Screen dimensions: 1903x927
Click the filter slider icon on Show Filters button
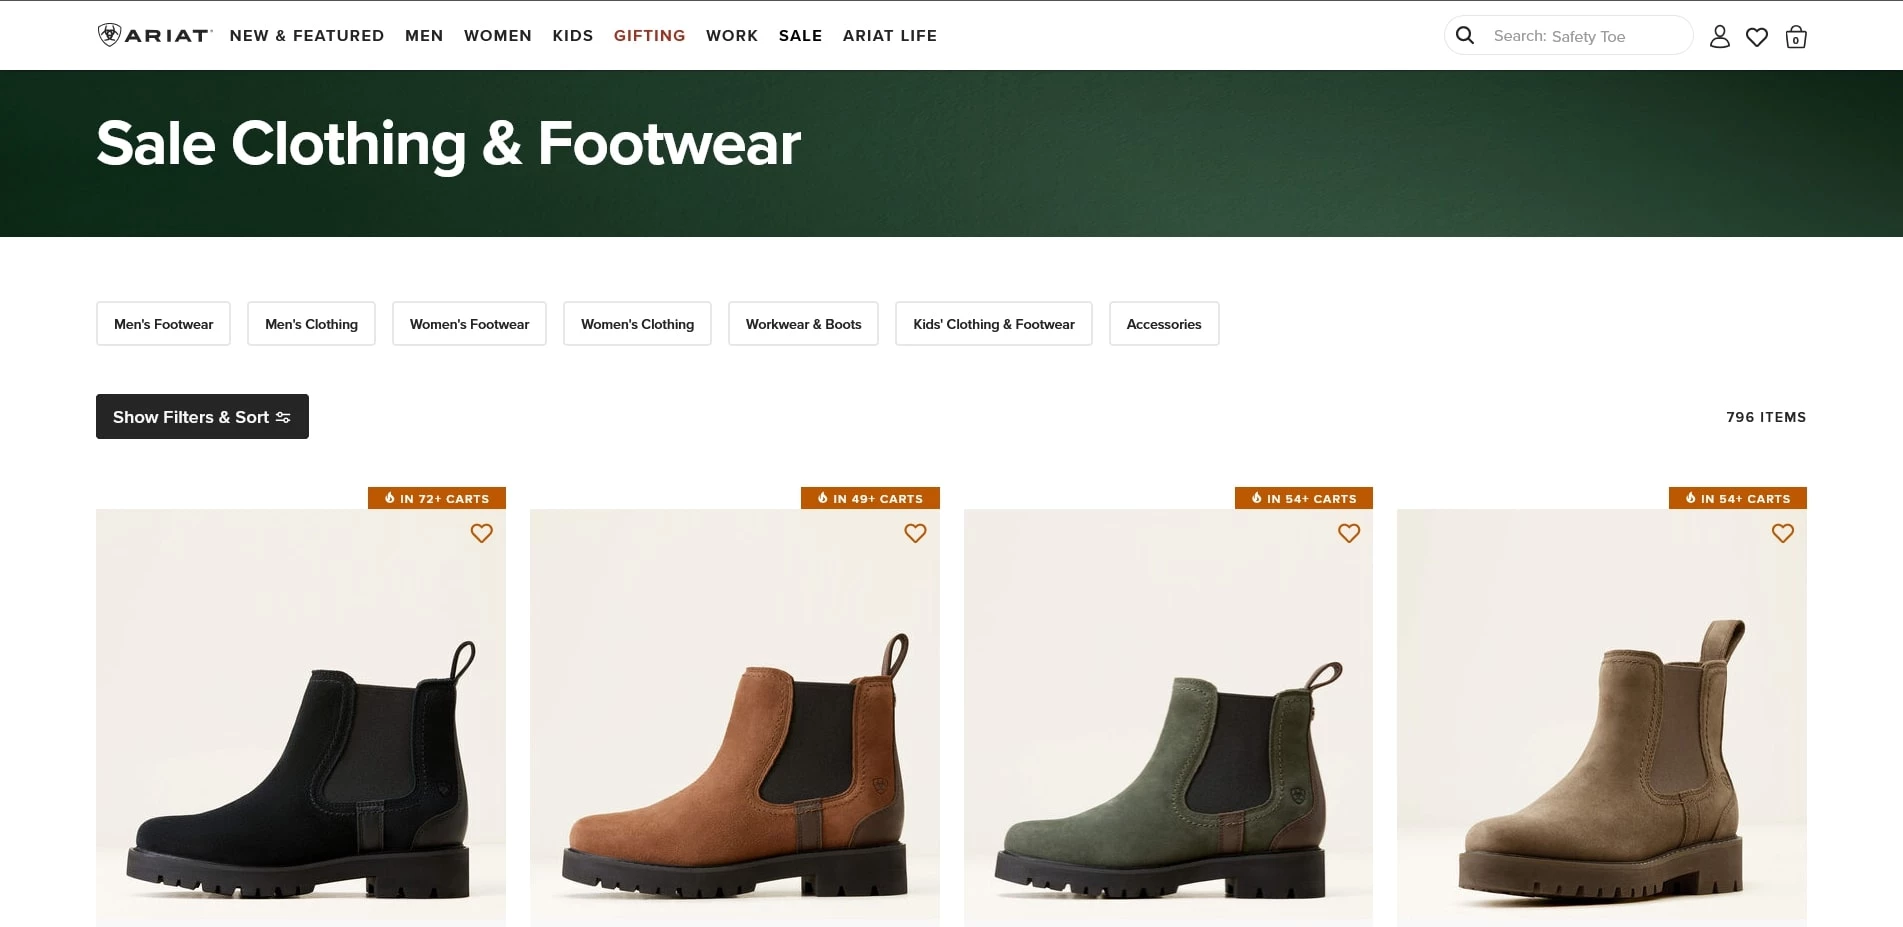[284, 417]
